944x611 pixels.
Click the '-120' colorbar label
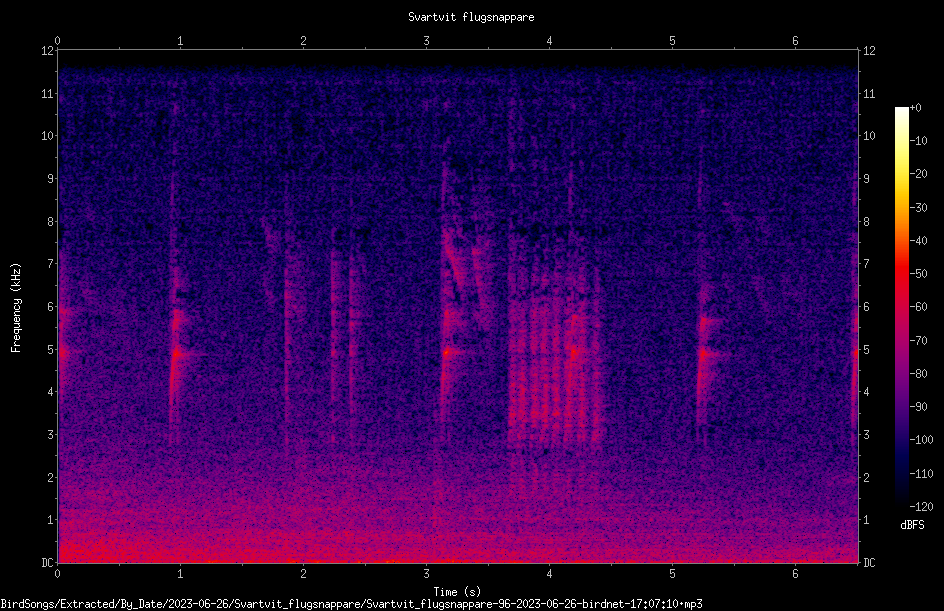pyautogui.click(x=922, y=507)
